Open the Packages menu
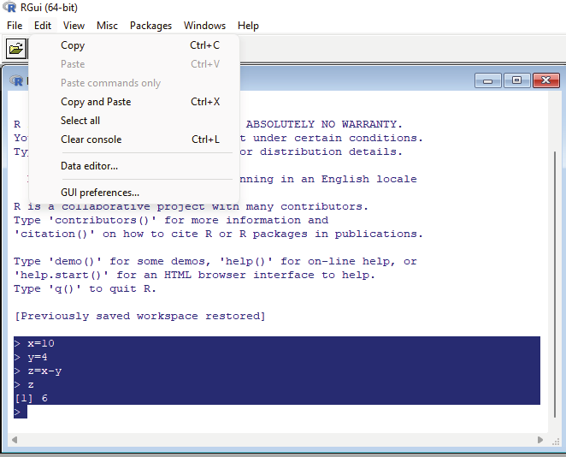This screenshot has height=457, width=566. 151,26
